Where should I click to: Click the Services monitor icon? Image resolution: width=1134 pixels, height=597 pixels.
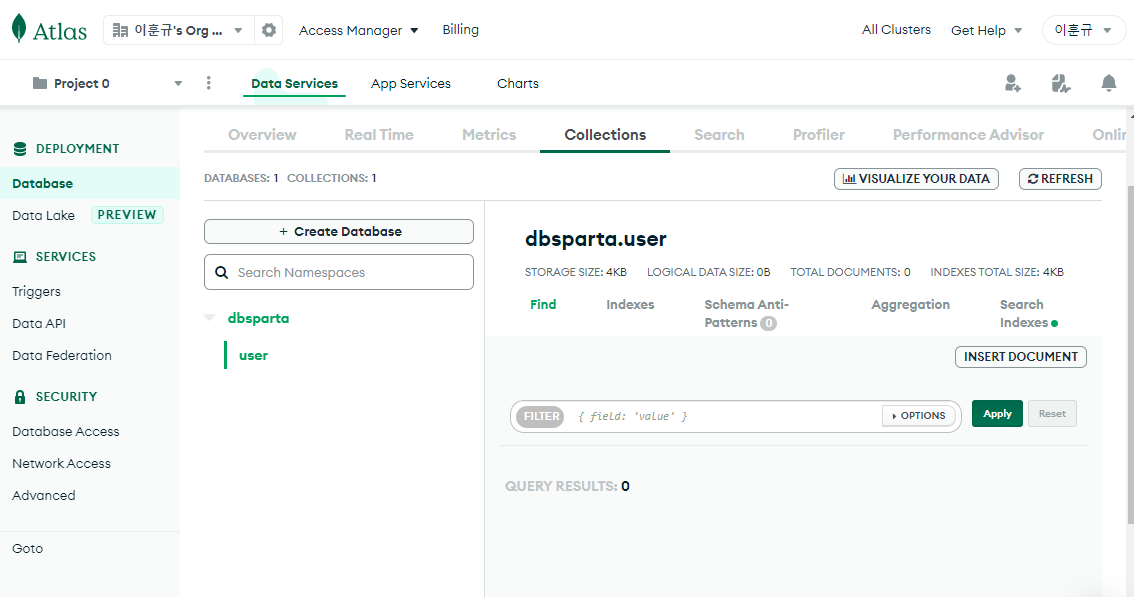tap(20, 257)
